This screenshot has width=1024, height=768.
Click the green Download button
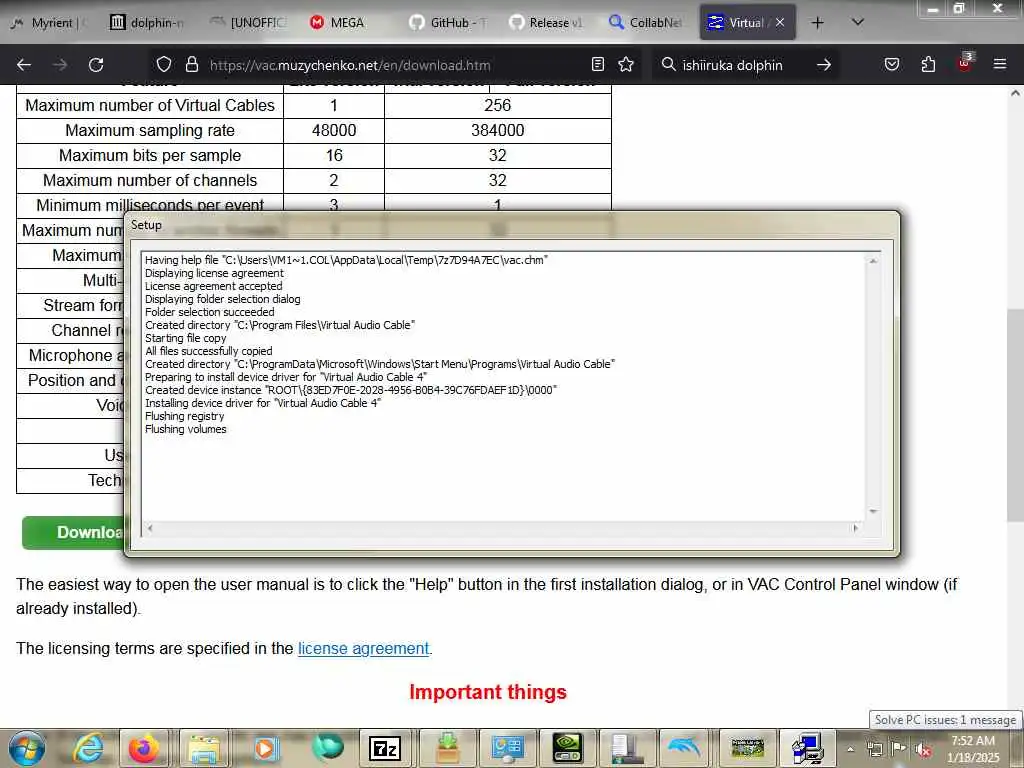[x=73, y=532]
